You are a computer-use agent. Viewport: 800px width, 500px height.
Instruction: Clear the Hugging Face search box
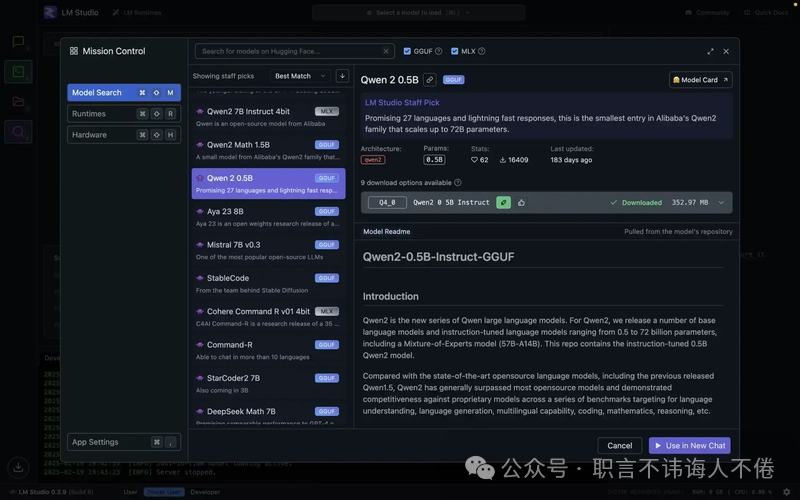pyautogui.click(x=386, y=51)
